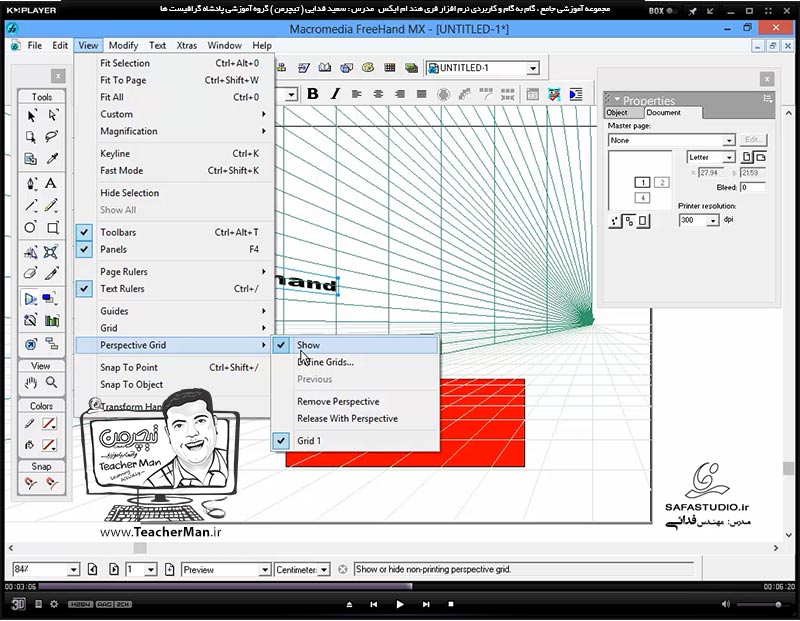Toggle Panels visibility in View menu

(x=173, y=250)
